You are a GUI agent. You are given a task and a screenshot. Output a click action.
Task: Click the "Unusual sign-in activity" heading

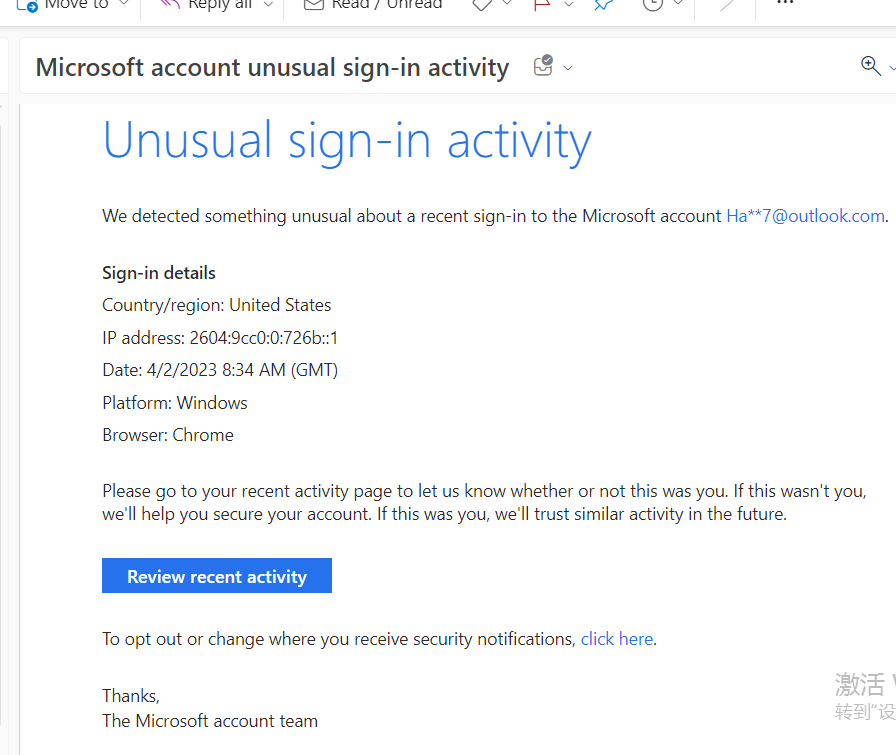(x=347, y=141)
